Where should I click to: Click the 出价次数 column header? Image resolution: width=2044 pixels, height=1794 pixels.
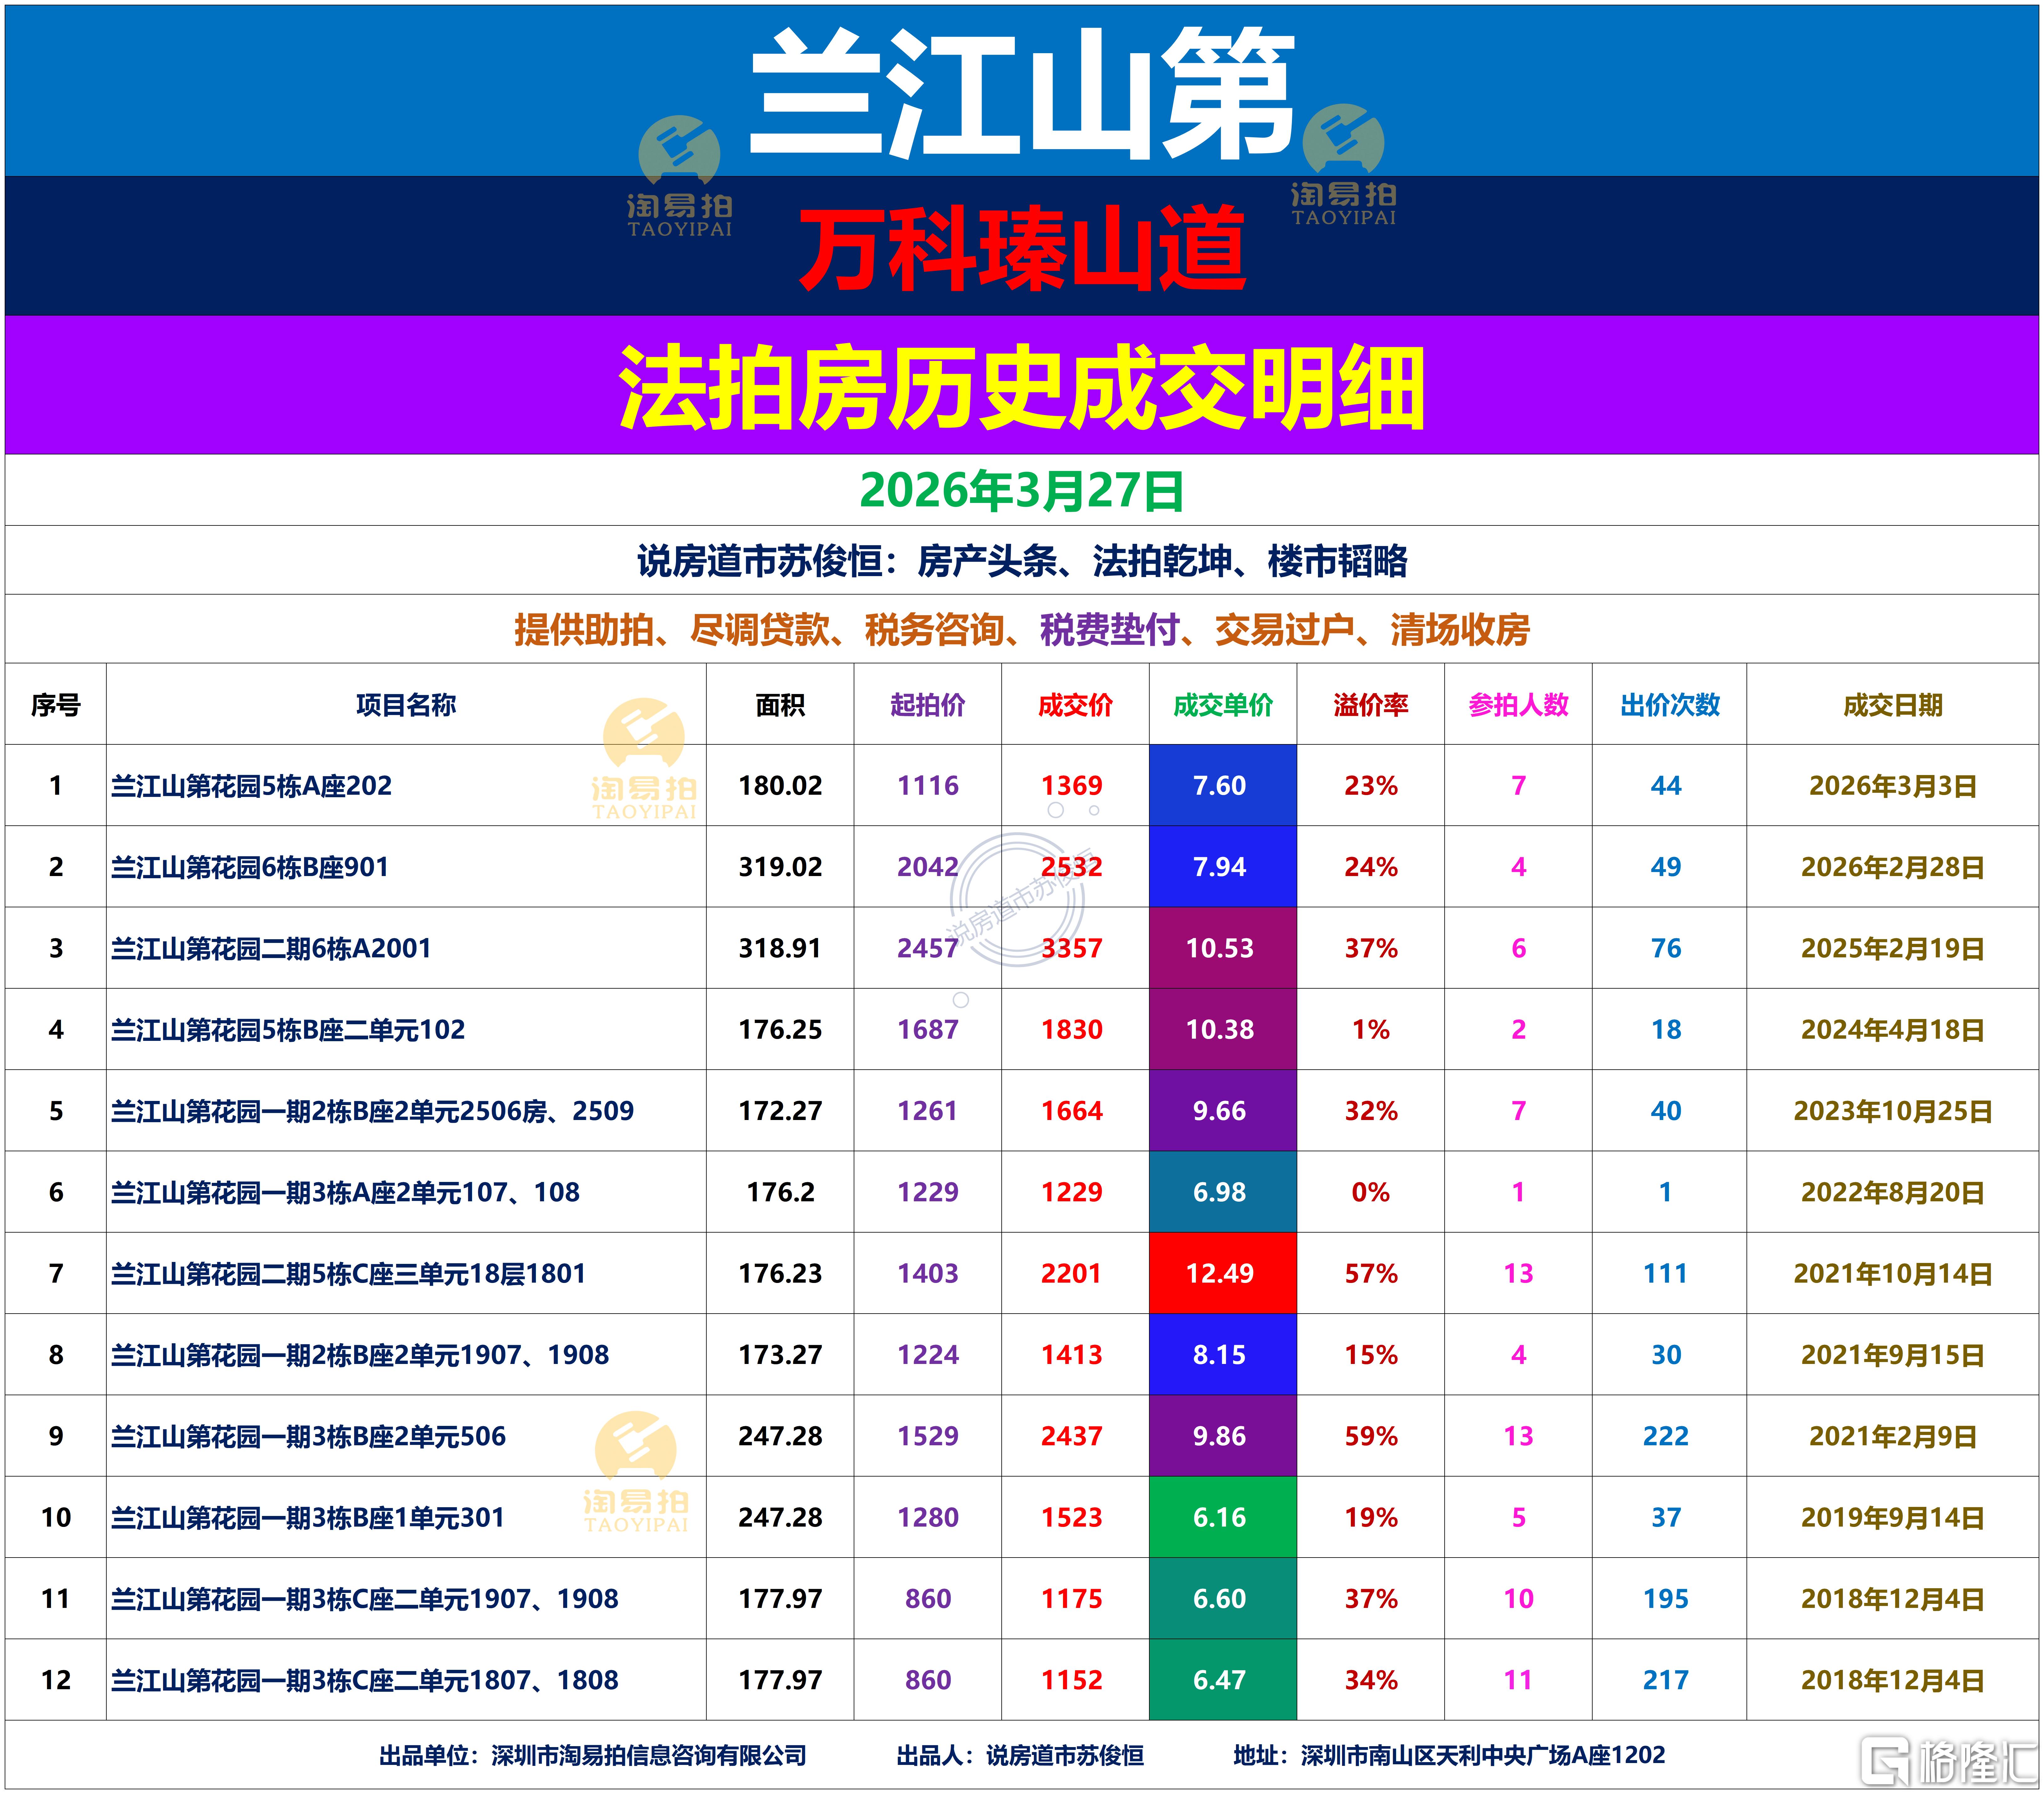point(1670,705)
